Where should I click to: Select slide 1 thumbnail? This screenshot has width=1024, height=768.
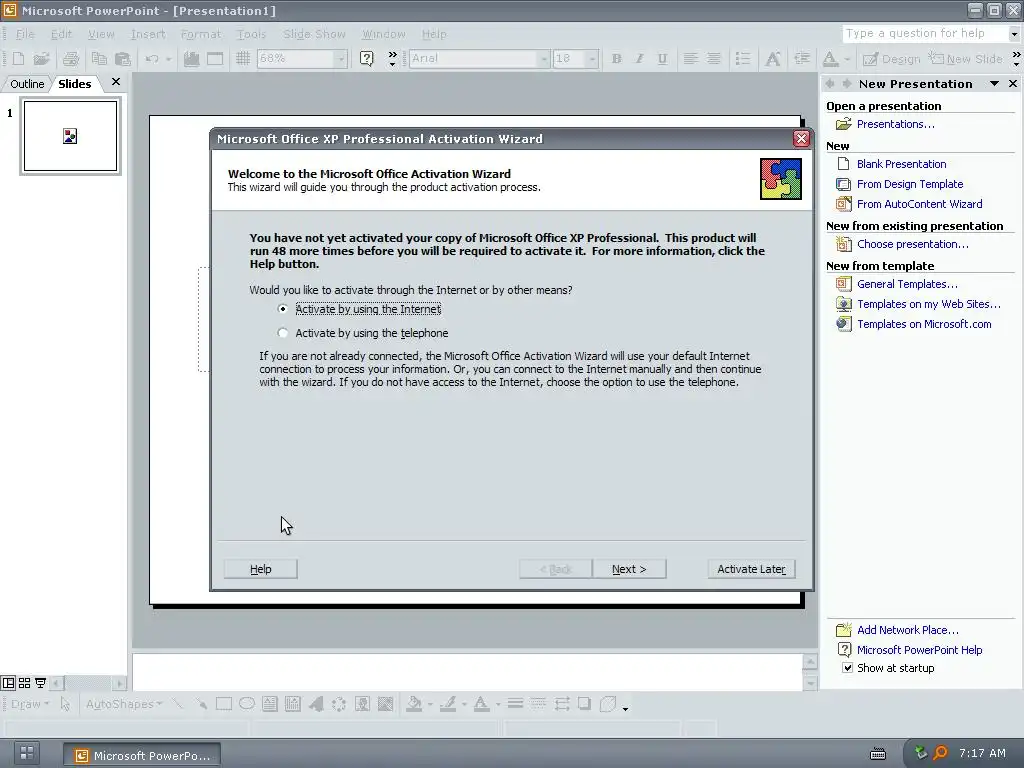pyautogui.click(x=71, y=136)
